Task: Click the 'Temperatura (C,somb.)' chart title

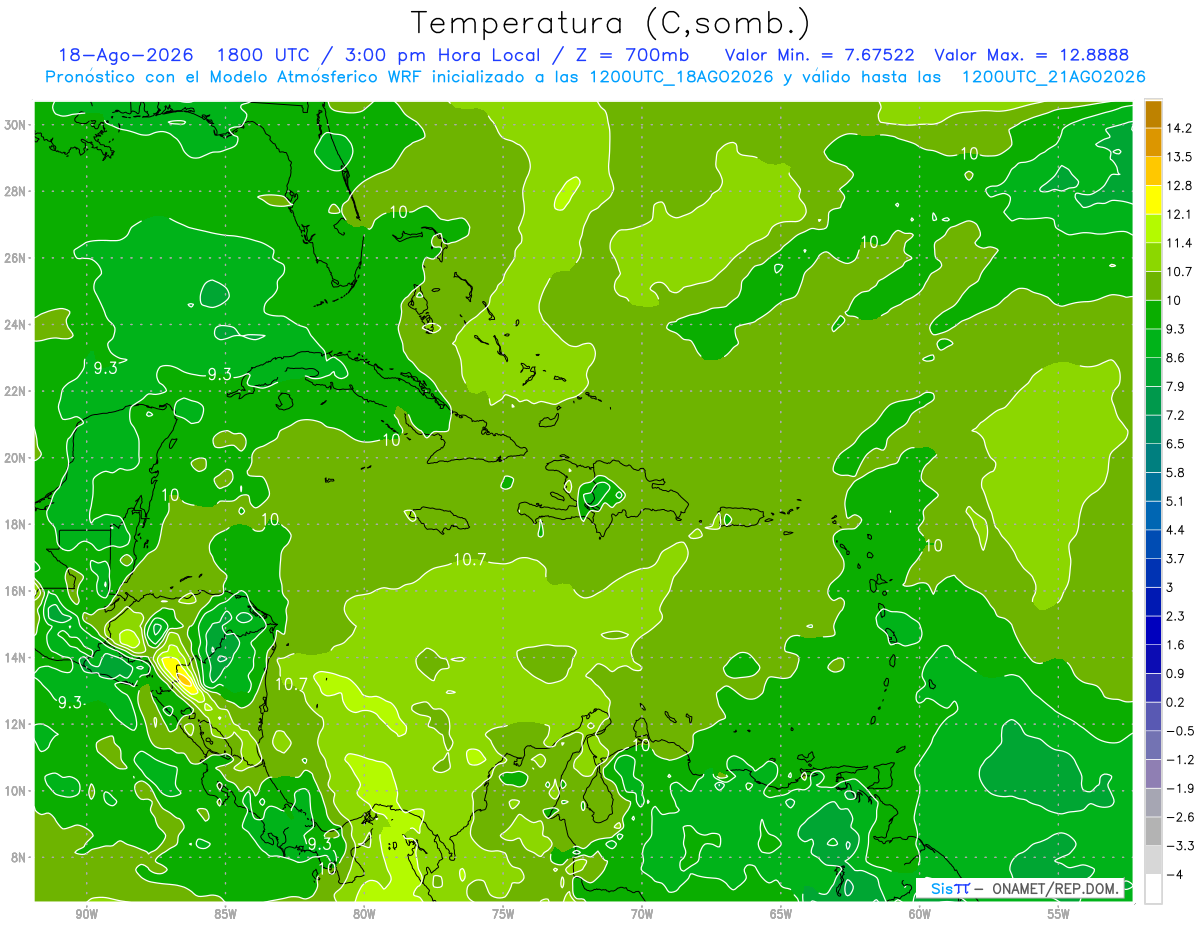Action: coord(610,23)
